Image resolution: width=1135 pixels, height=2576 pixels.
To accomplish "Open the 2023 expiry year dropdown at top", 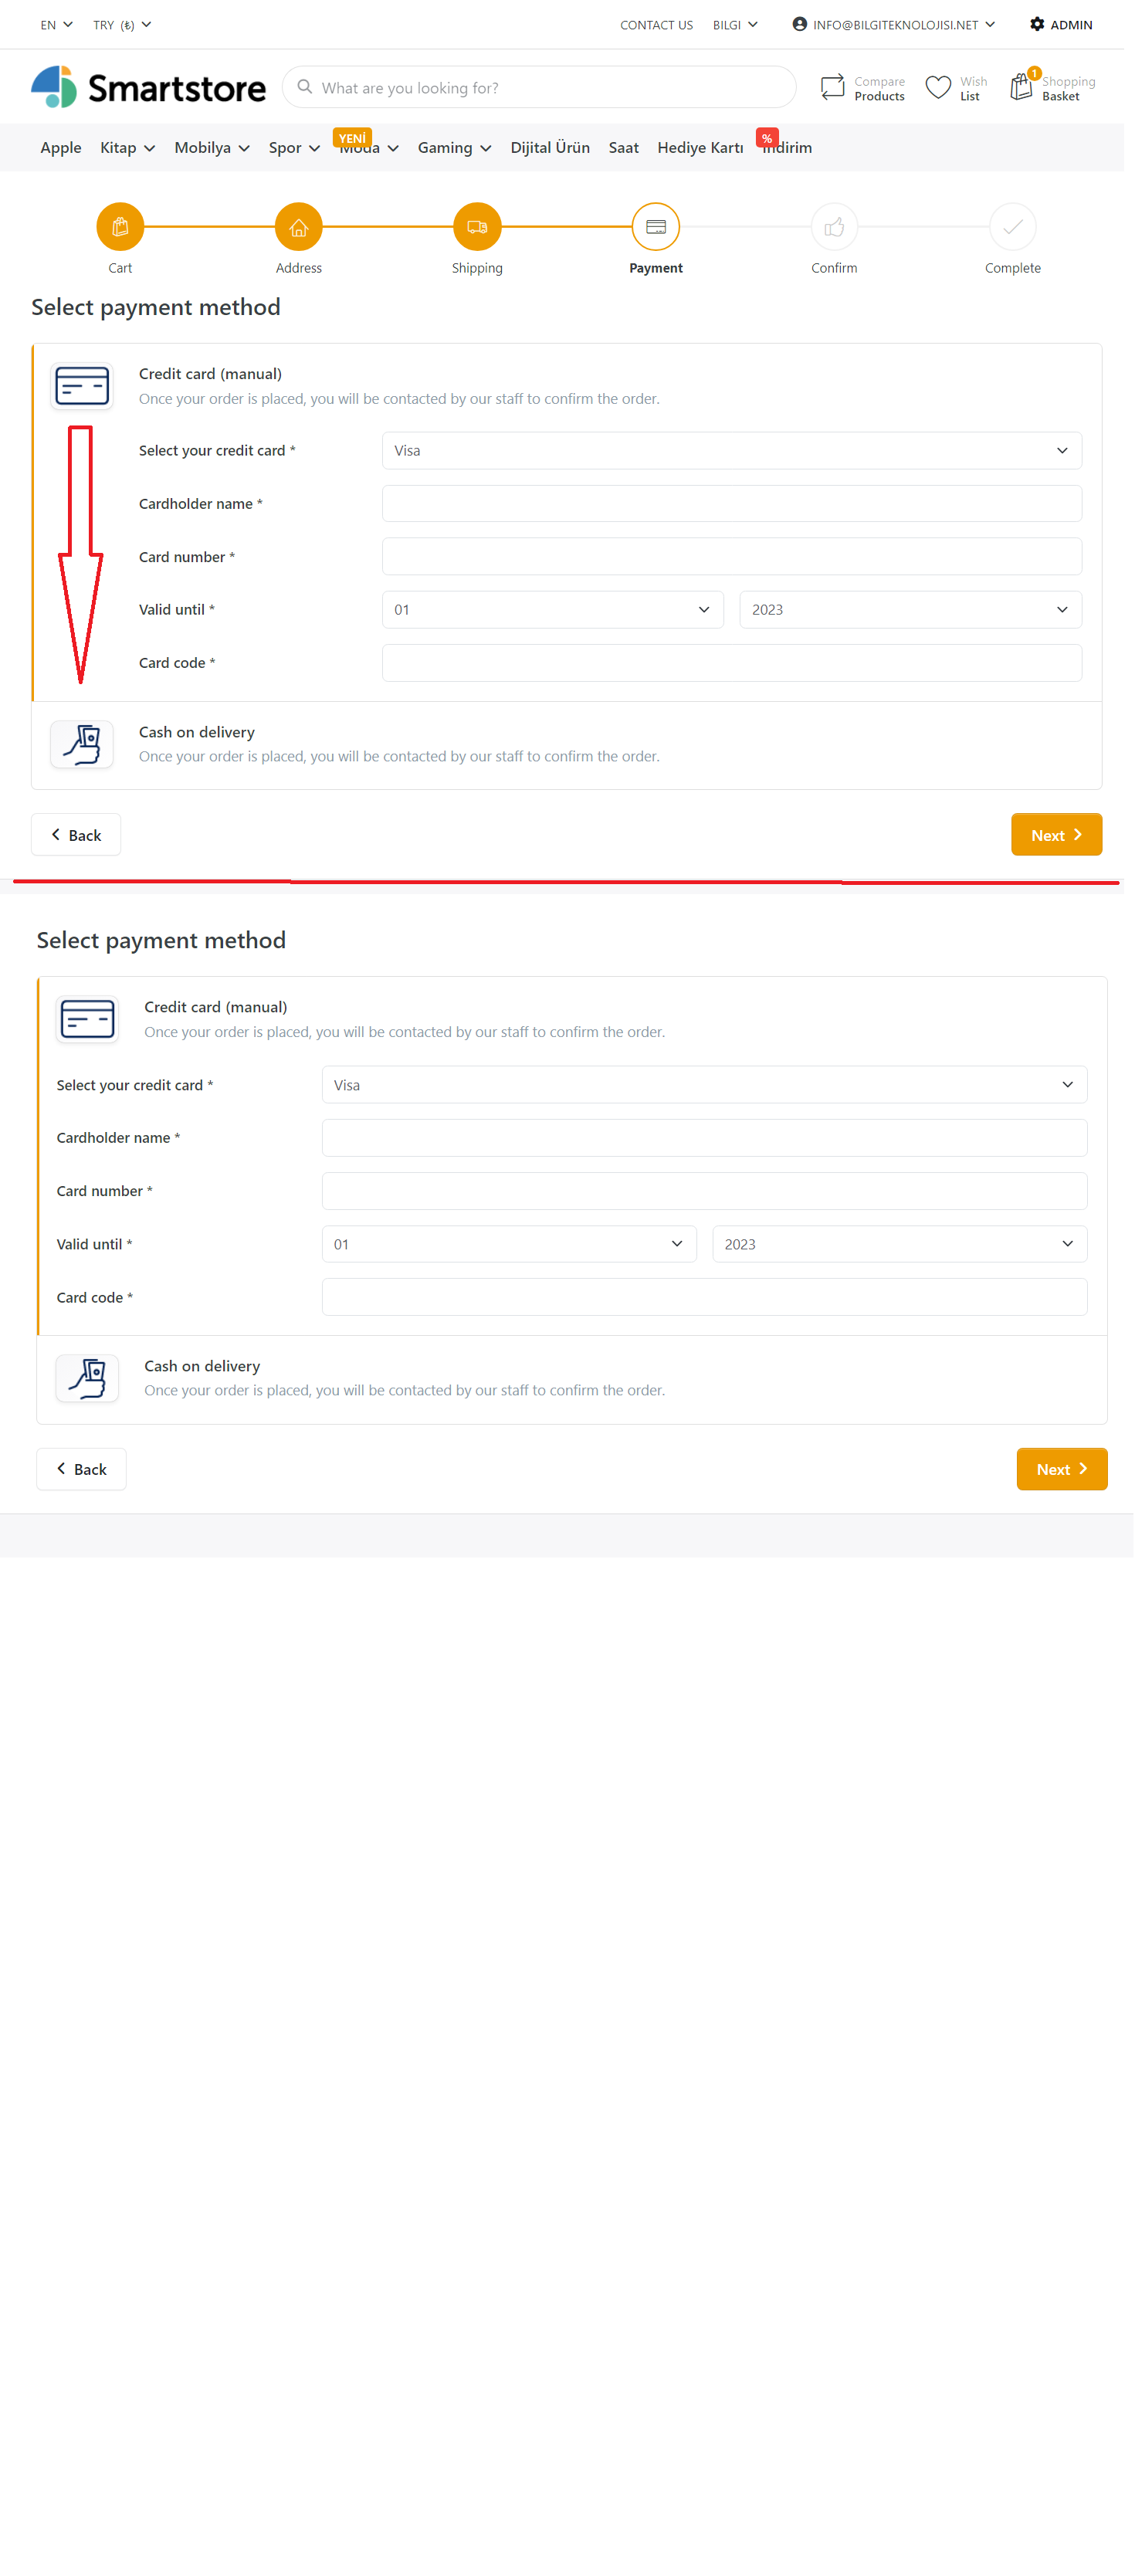I will pyautogui.click(x=910, y=610).
